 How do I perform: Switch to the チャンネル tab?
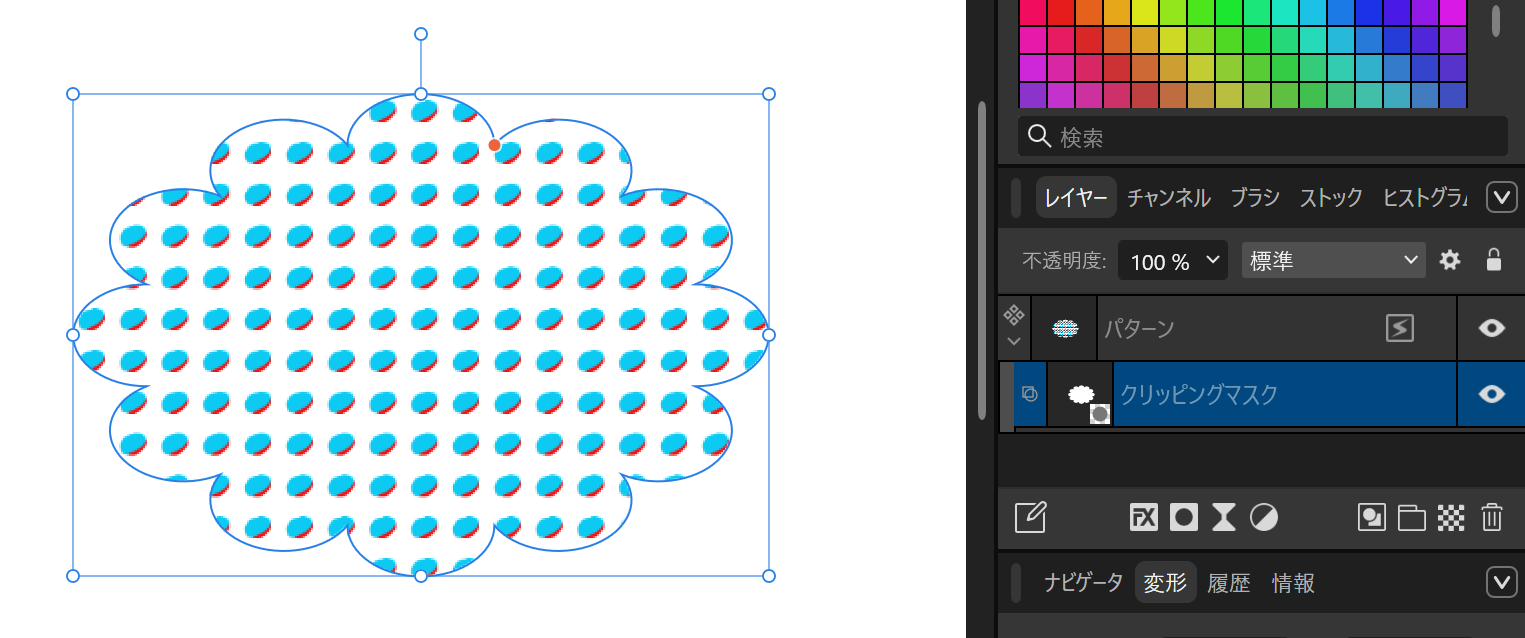[x=1168, y=198]
